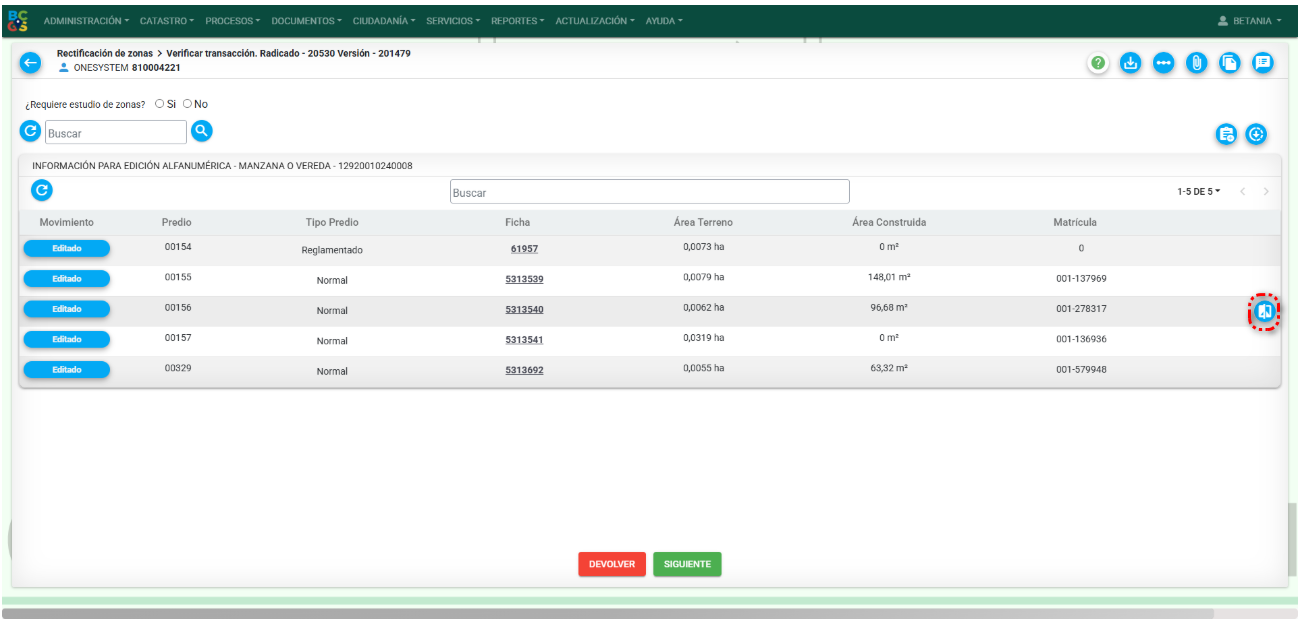This screenshot has height=626, width=1298.
Task: Go back using the left arrow icon
Action: (x=30, y=63)
